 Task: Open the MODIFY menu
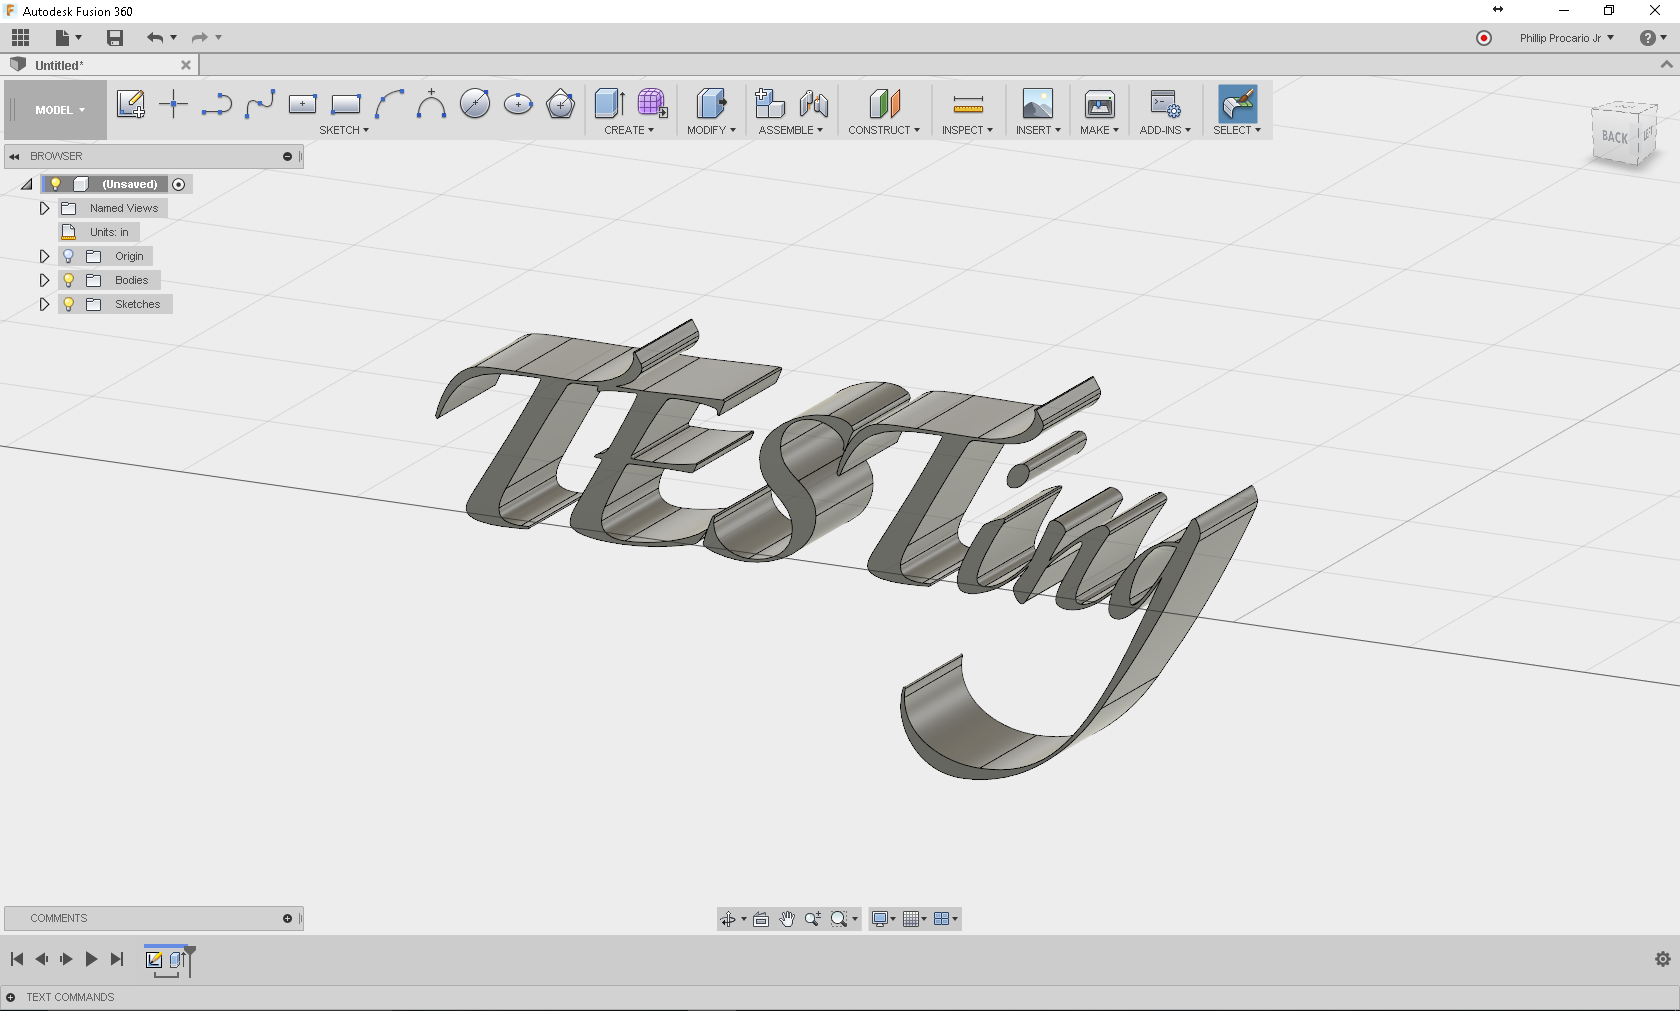click(711, 130)
